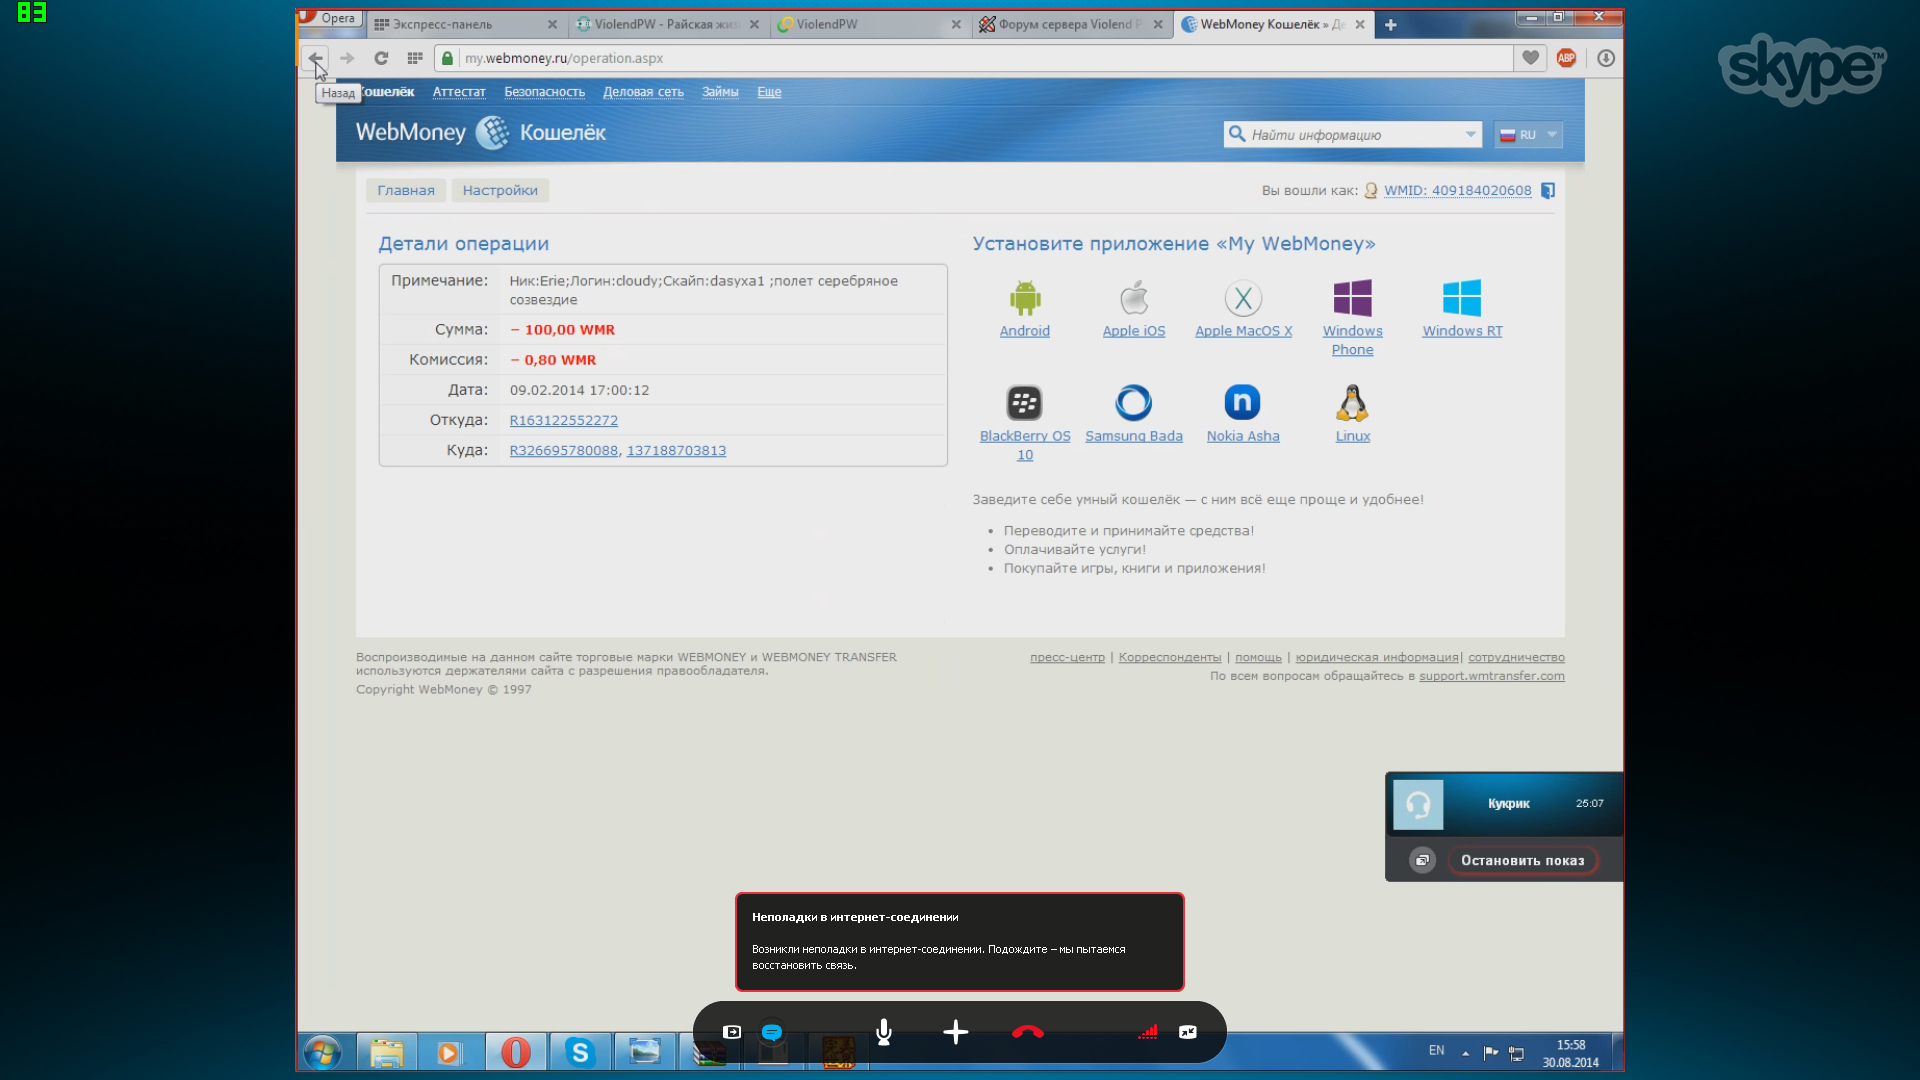The width and height of the screenshot is (1920, 1080).
Task: Open the Speed Dial grid icon in toolbar
Action: (415, 58)
